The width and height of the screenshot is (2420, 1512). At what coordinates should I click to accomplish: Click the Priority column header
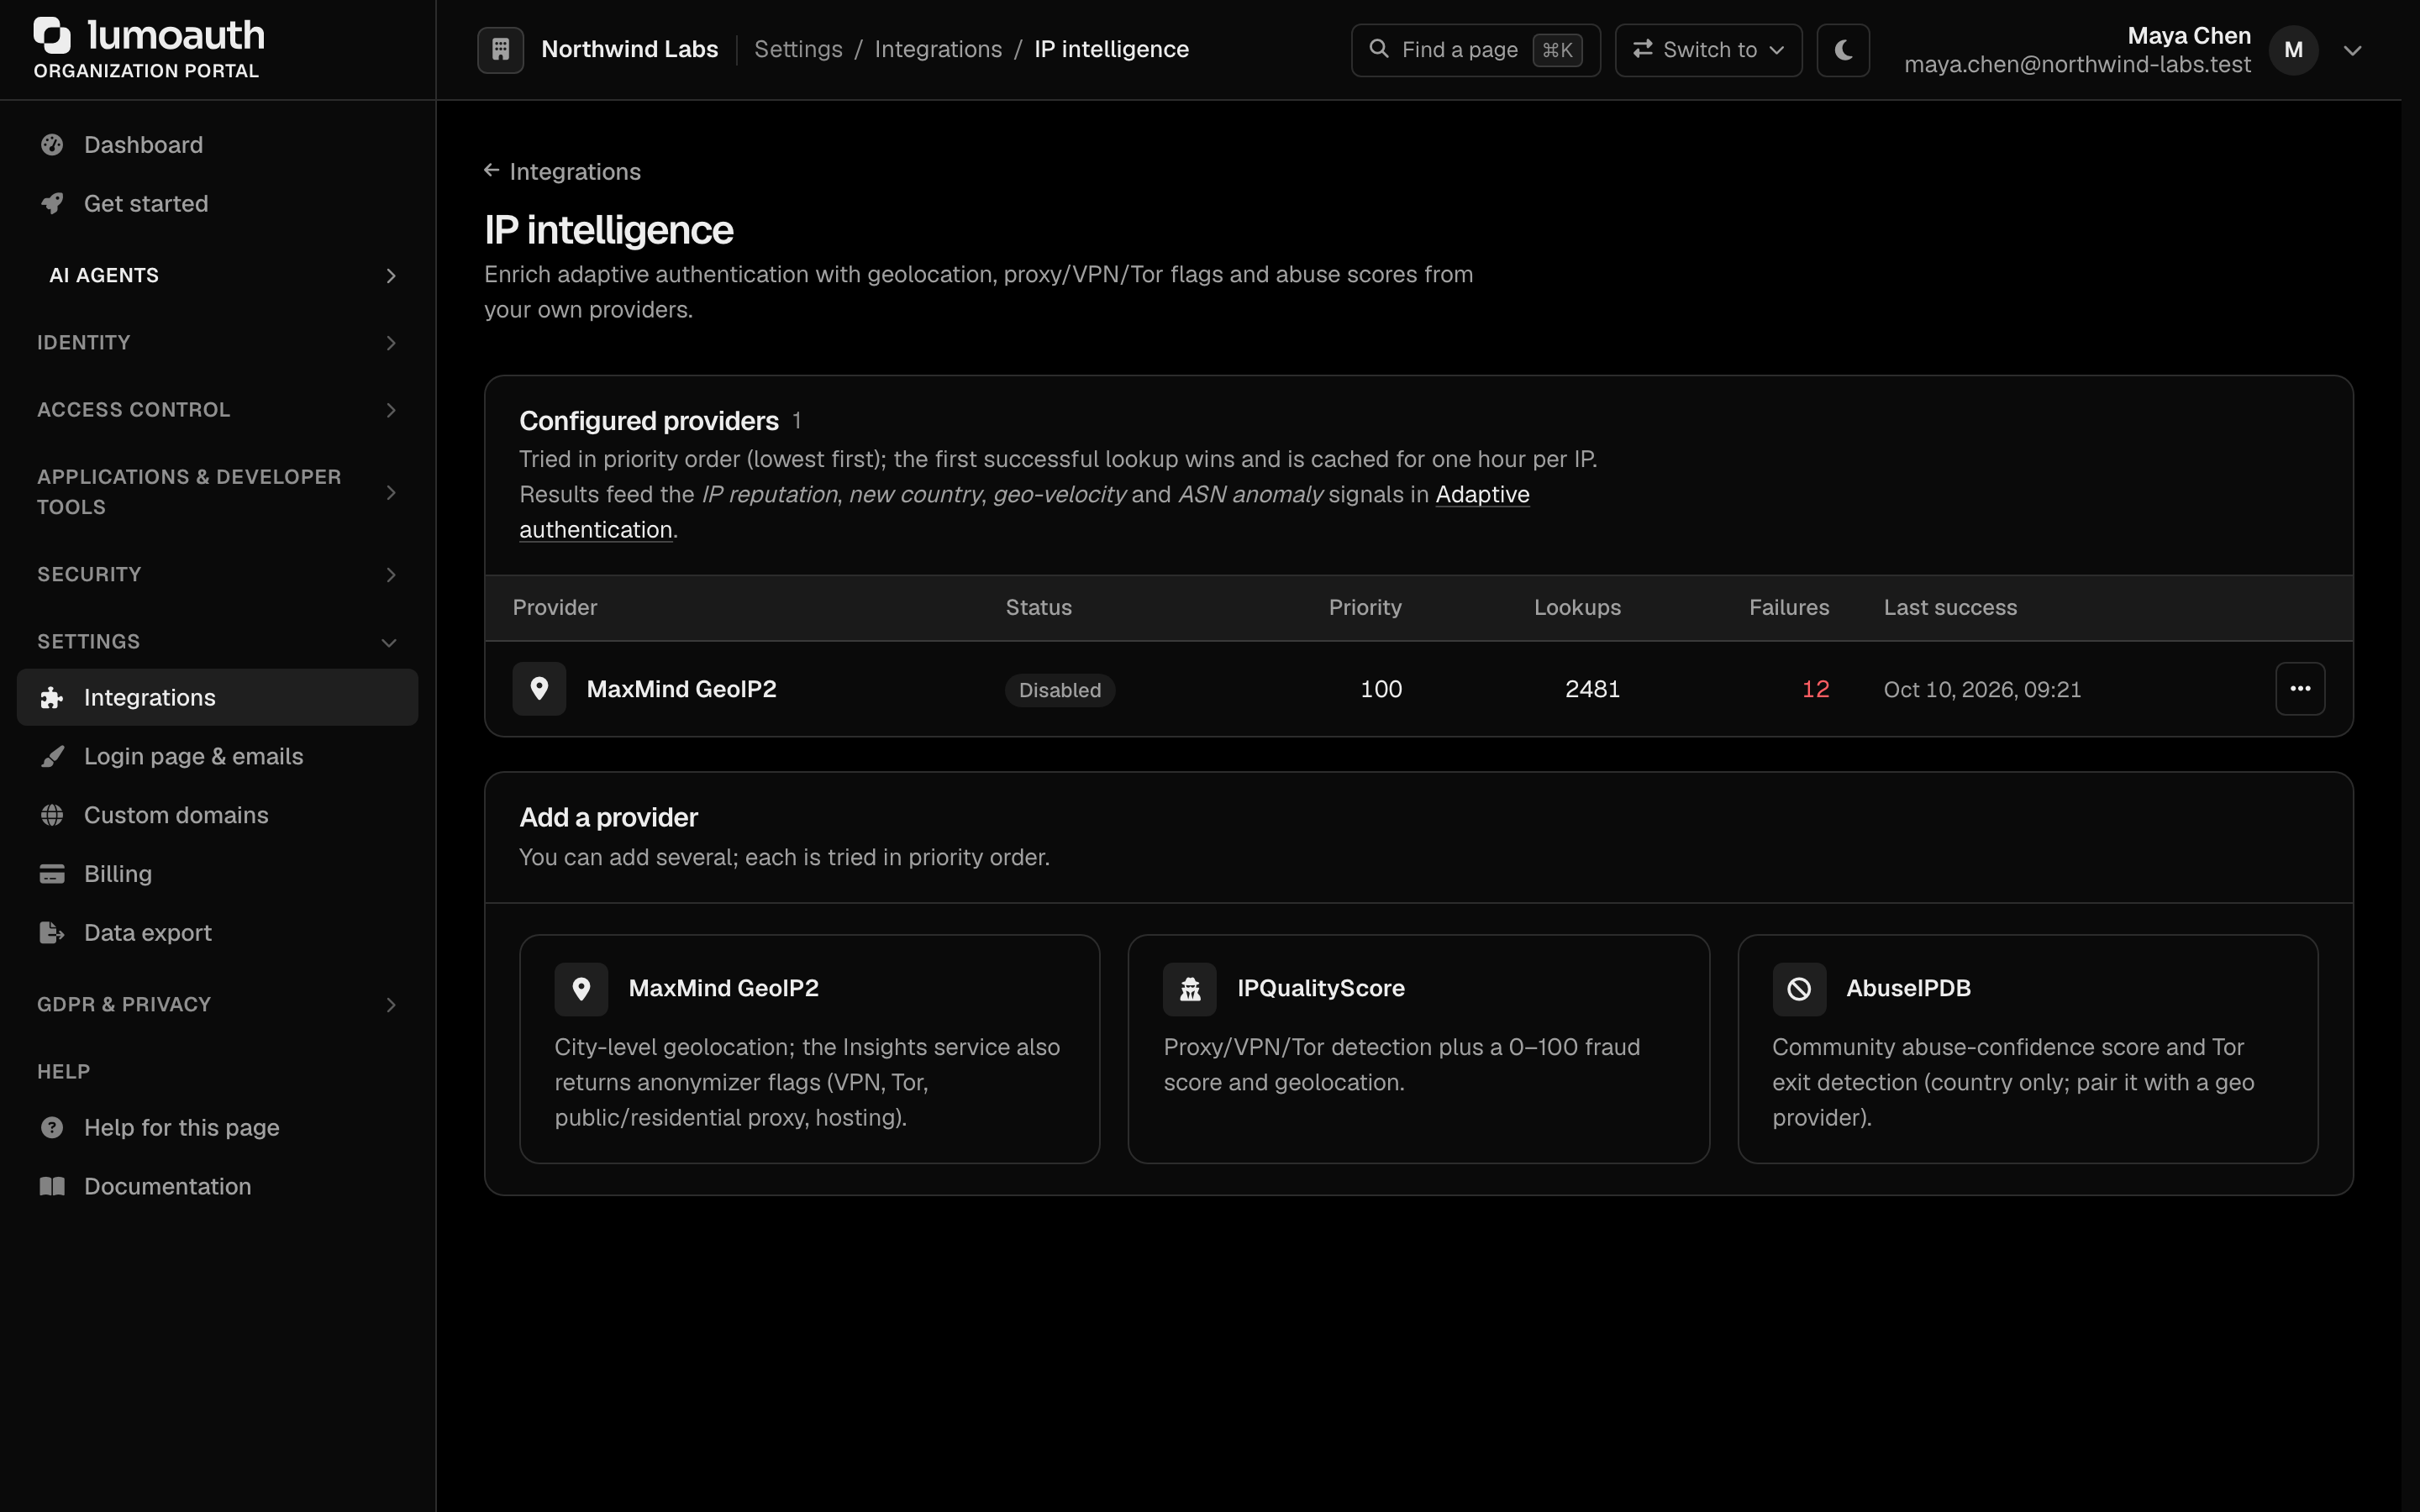click(1365, 608)
